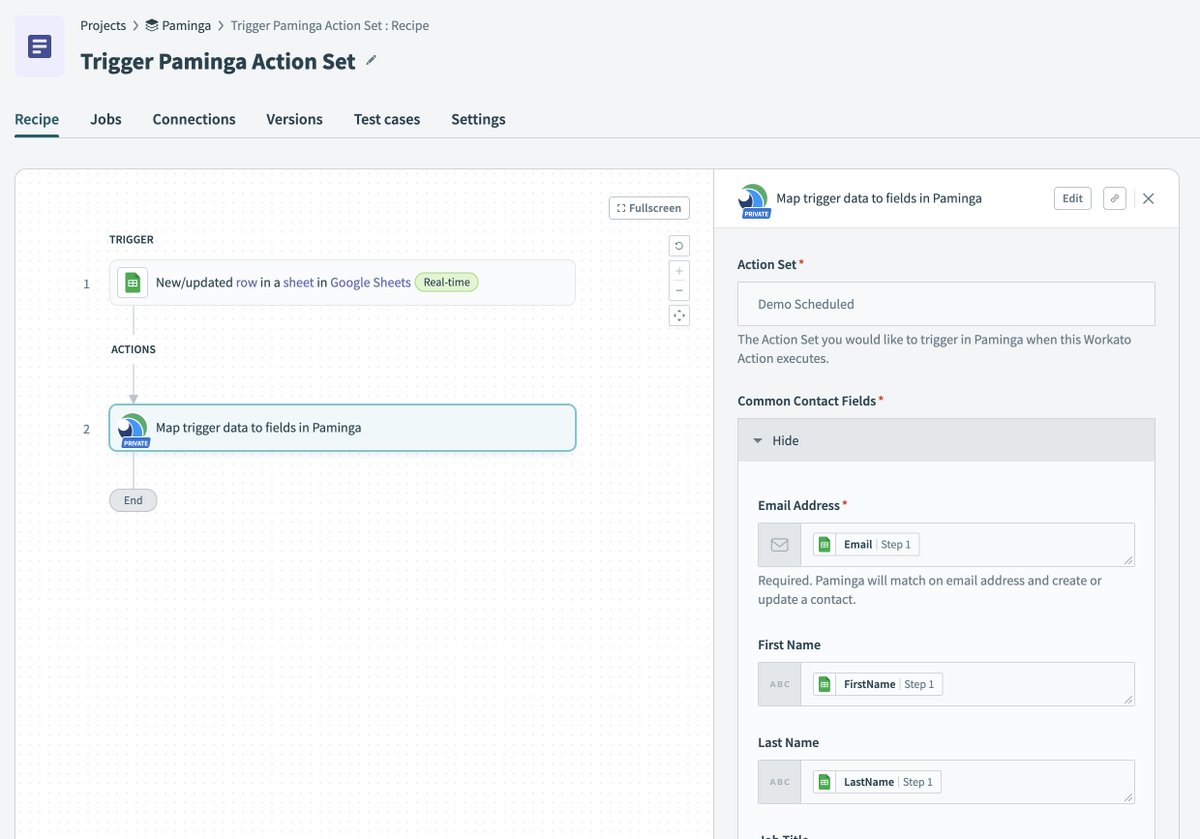Viewport: 1200px width, 839px height.
Task: Select the Map trigger data to Paminga step
Action: 342,428
